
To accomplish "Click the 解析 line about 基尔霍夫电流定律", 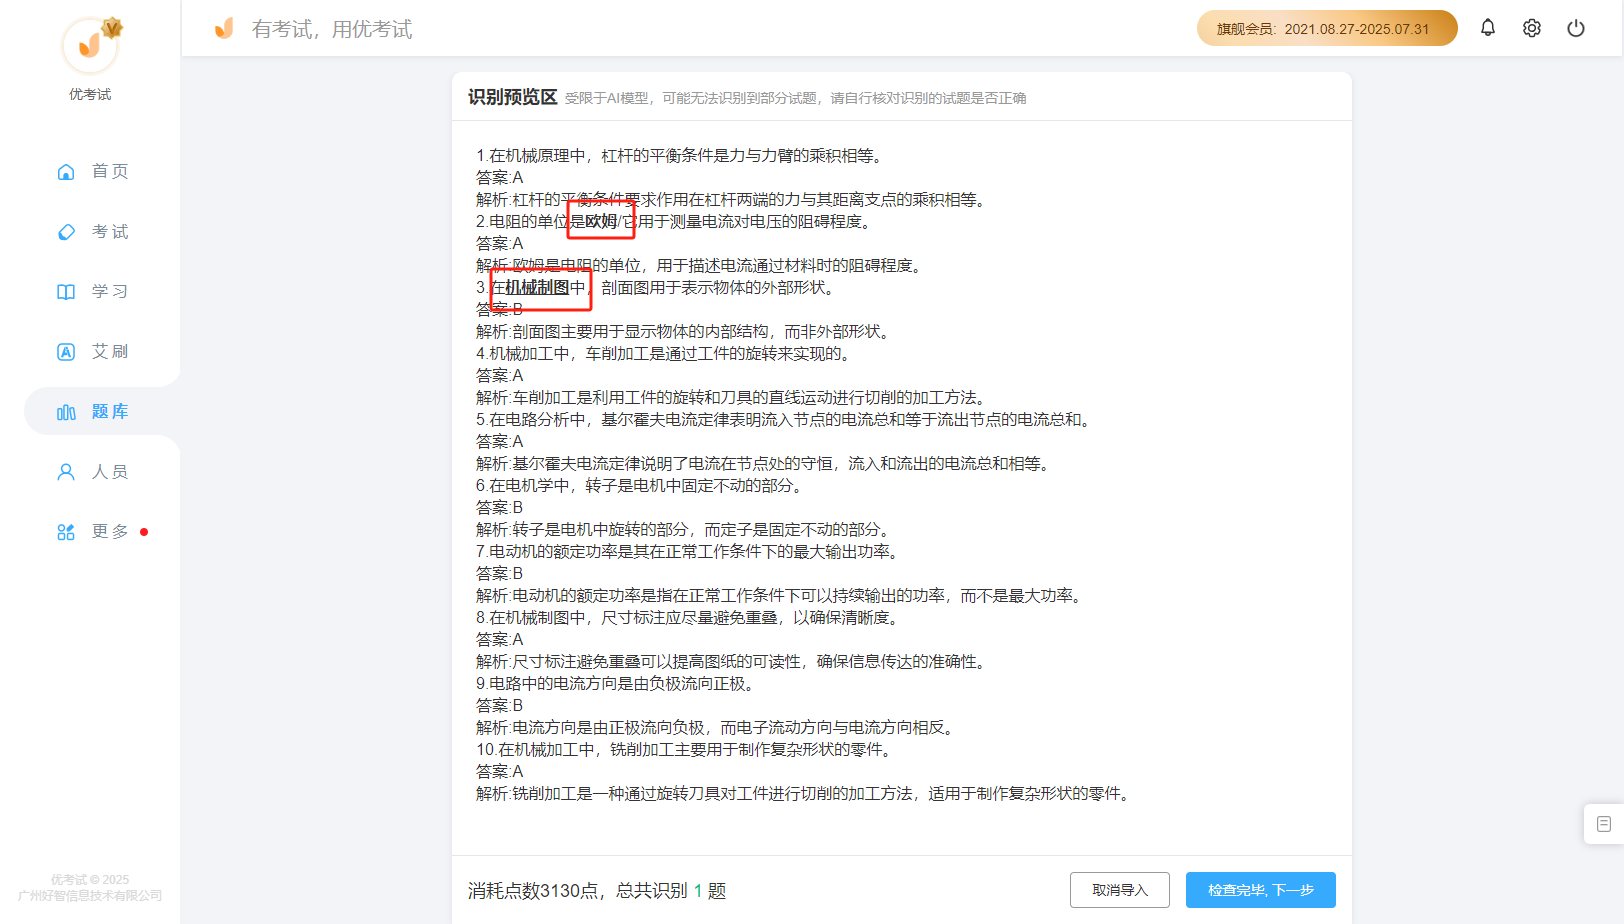I will (765, 464).
